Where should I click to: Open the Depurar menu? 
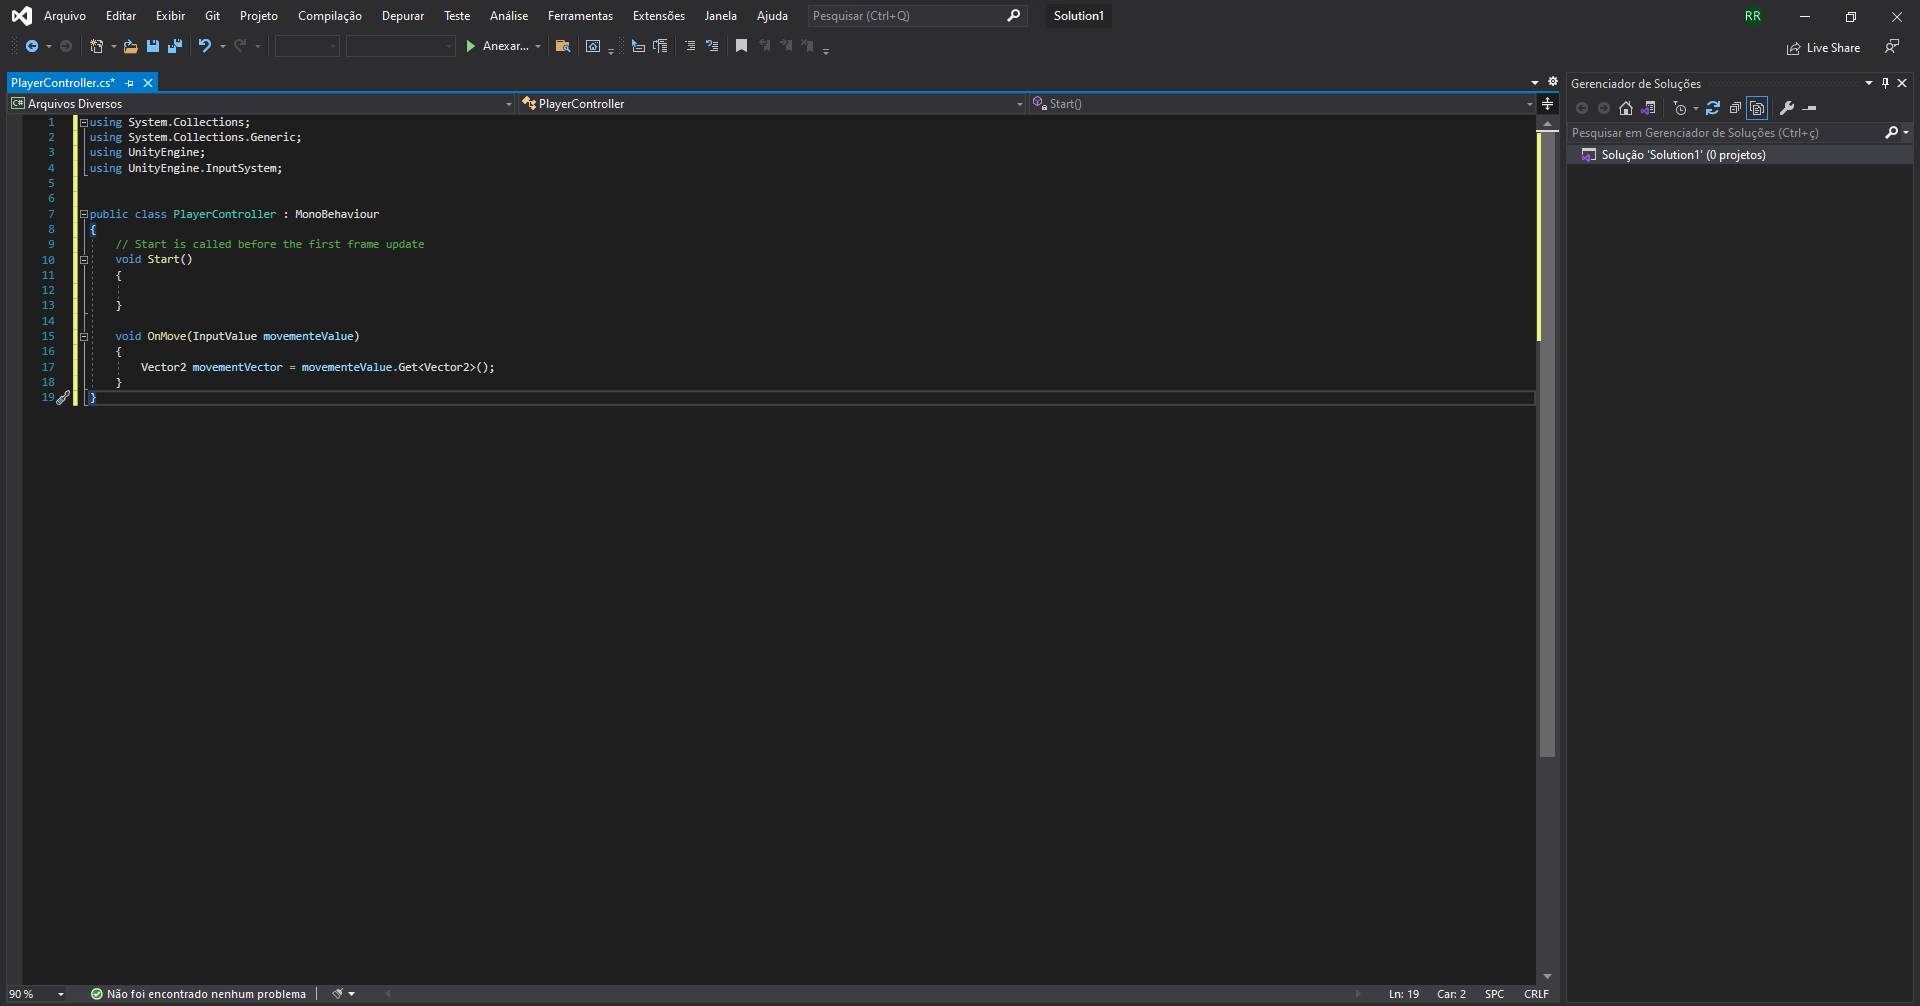tap(403, 16)
